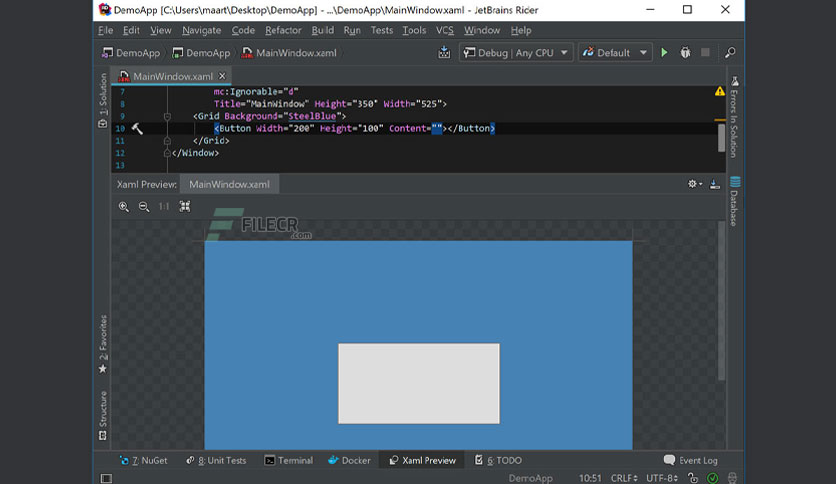The image size is (836, 484).
Task: Start debugging with the bug icon
Action: (x=685, y=52)
